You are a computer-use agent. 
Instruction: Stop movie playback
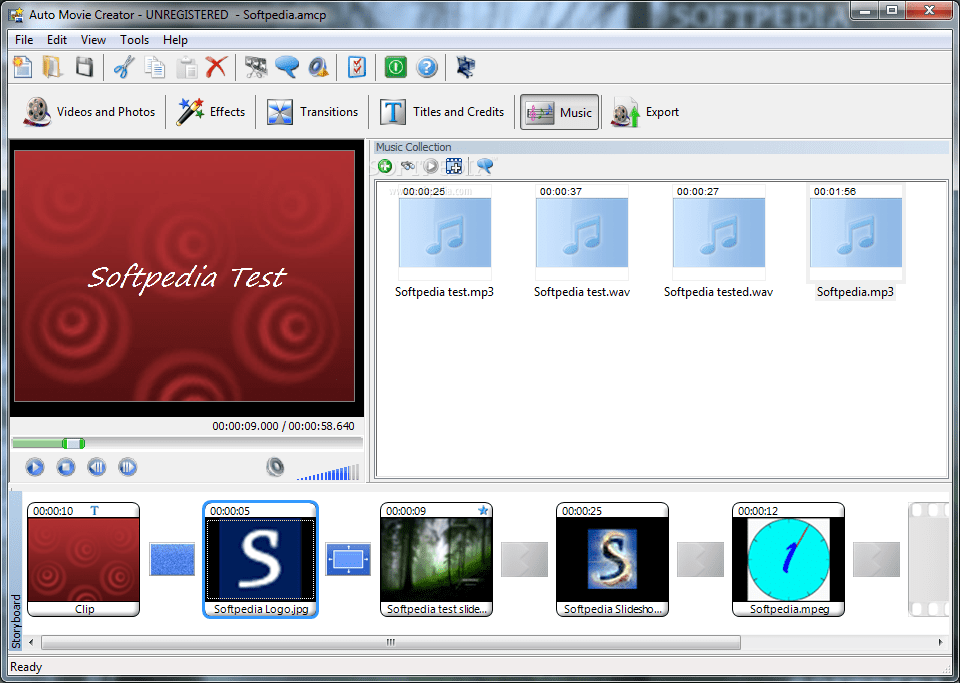[x=65, y=466]
